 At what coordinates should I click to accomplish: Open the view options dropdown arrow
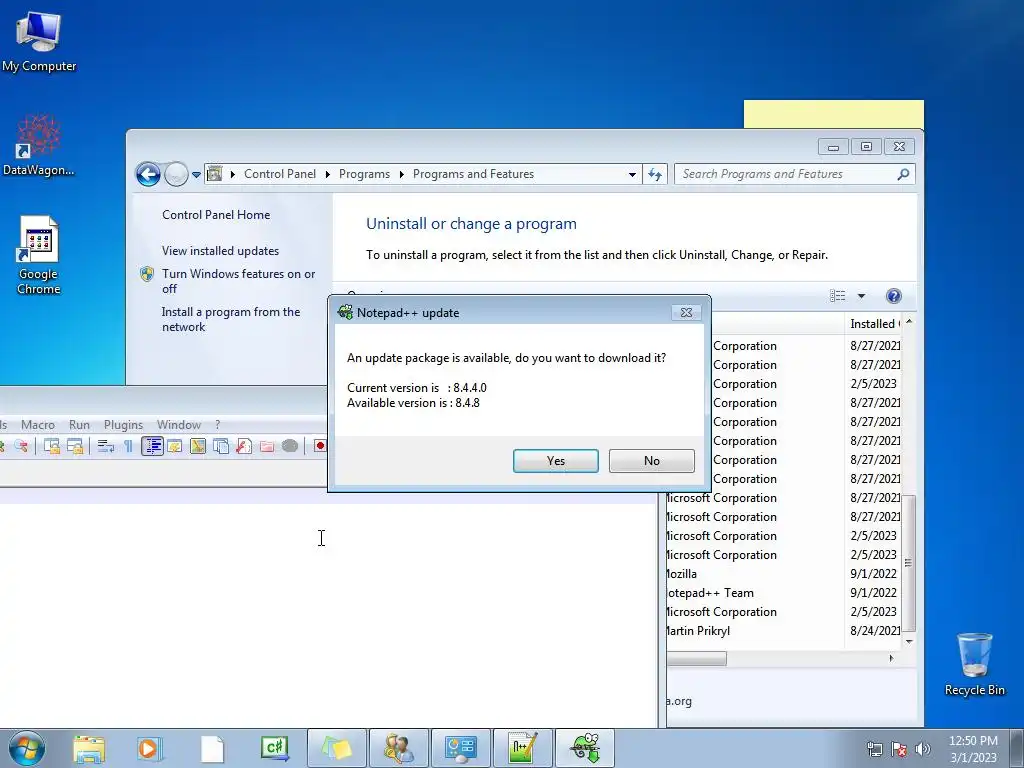861,296
